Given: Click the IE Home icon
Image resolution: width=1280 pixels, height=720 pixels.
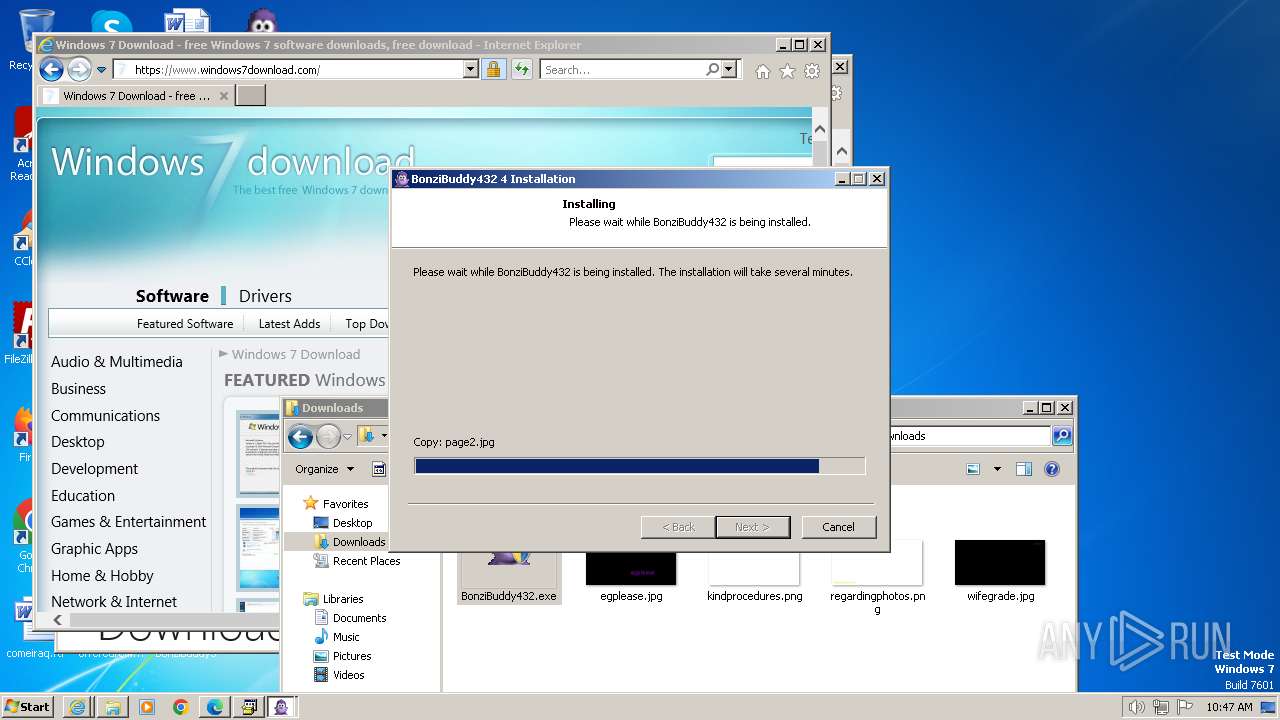Looking at the screenshot, I should coord(763,71).
